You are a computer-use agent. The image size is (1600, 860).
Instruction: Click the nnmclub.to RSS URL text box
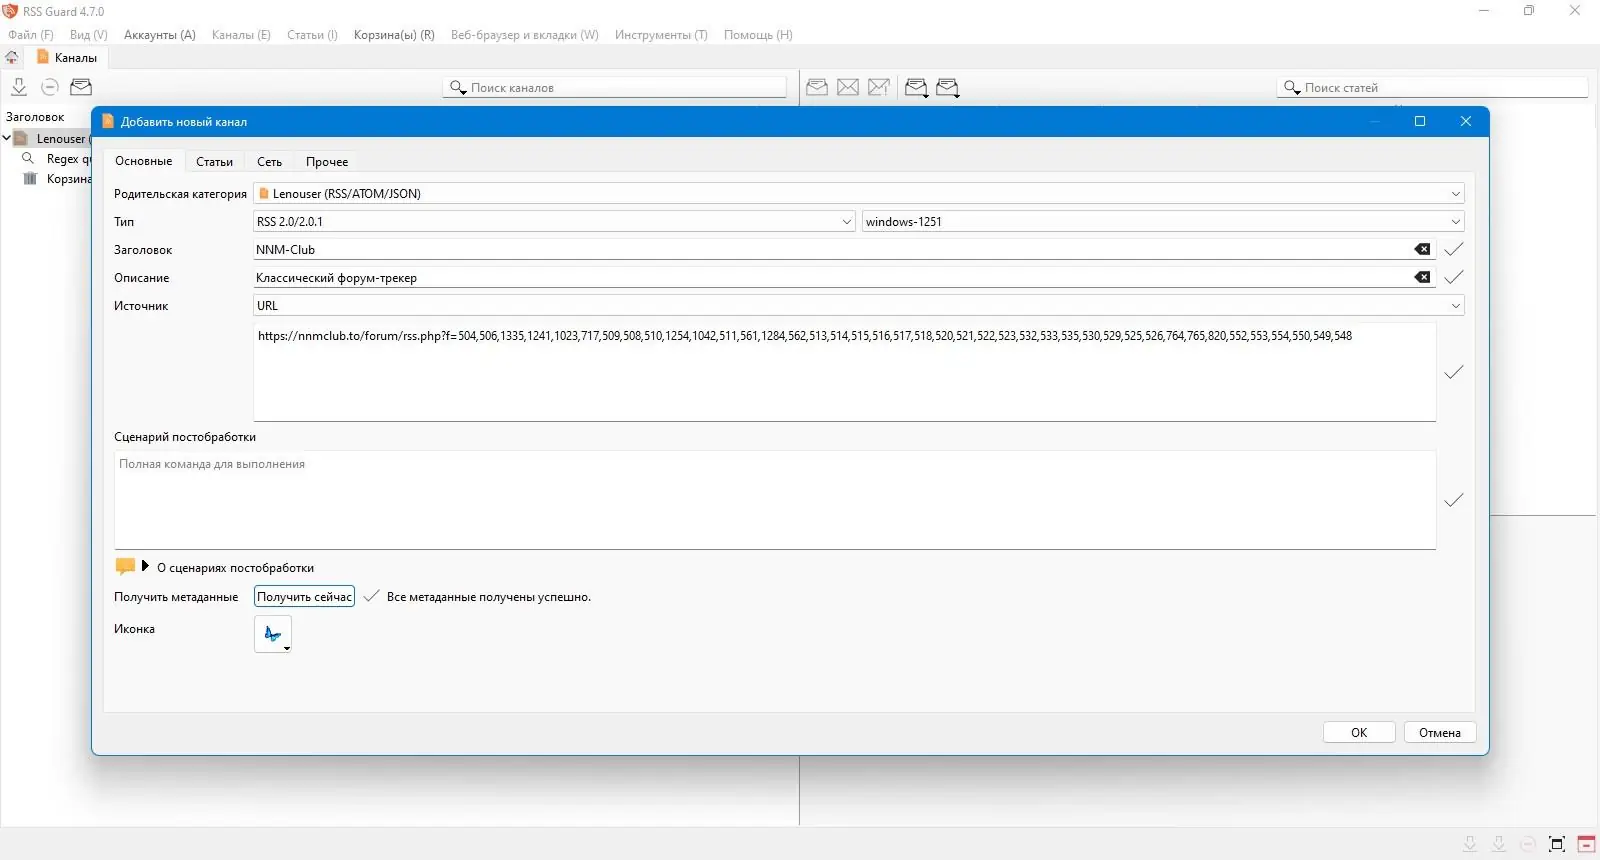click(x=845, y=372)
